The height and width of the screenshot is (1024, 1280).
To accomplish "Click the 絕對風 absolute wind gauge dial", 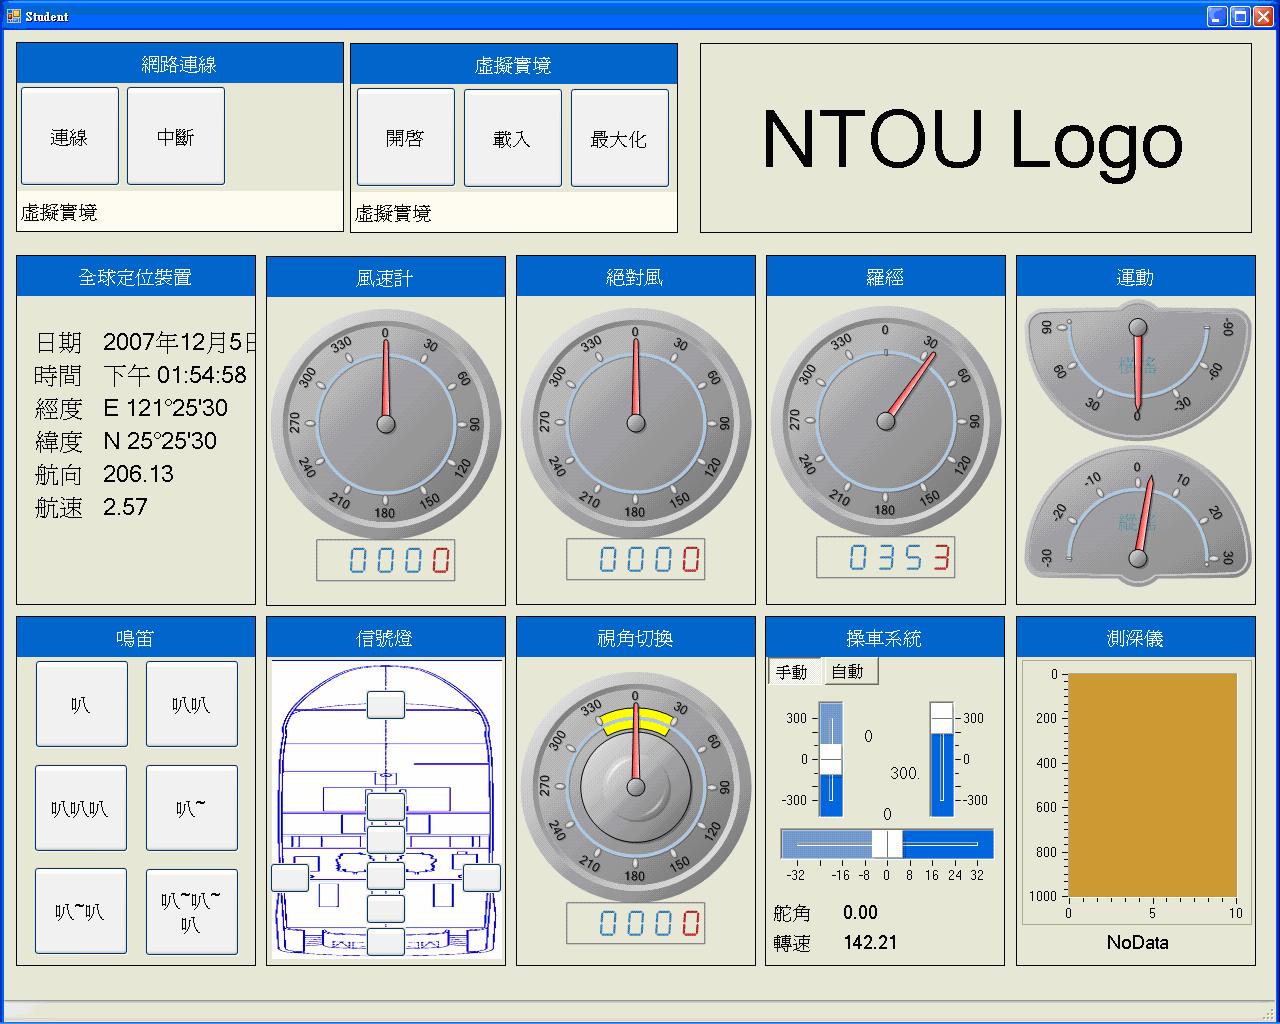I will coord(636,424).
